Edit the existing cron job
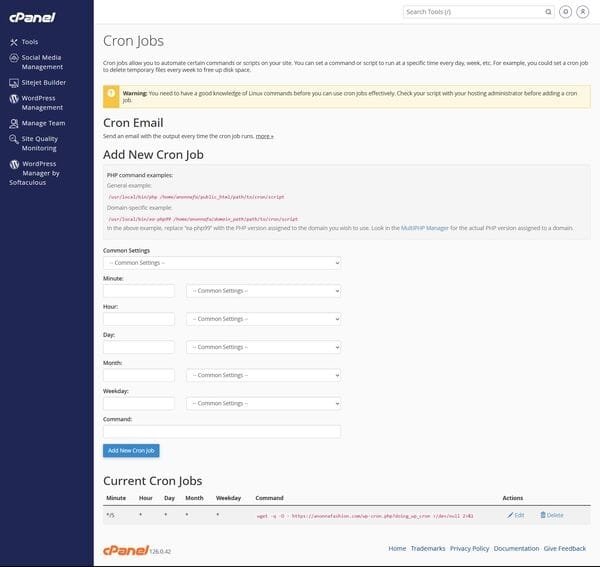The height and width of the screenshot is (567, 600). pyautogui.click(x=516, y=515)
